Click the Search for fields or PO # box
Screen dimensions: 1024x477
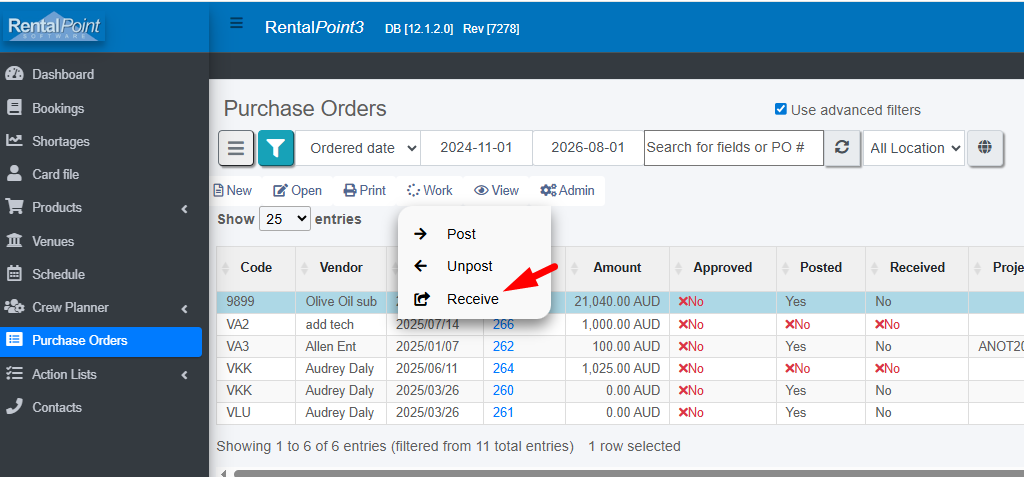pos(733,148)
